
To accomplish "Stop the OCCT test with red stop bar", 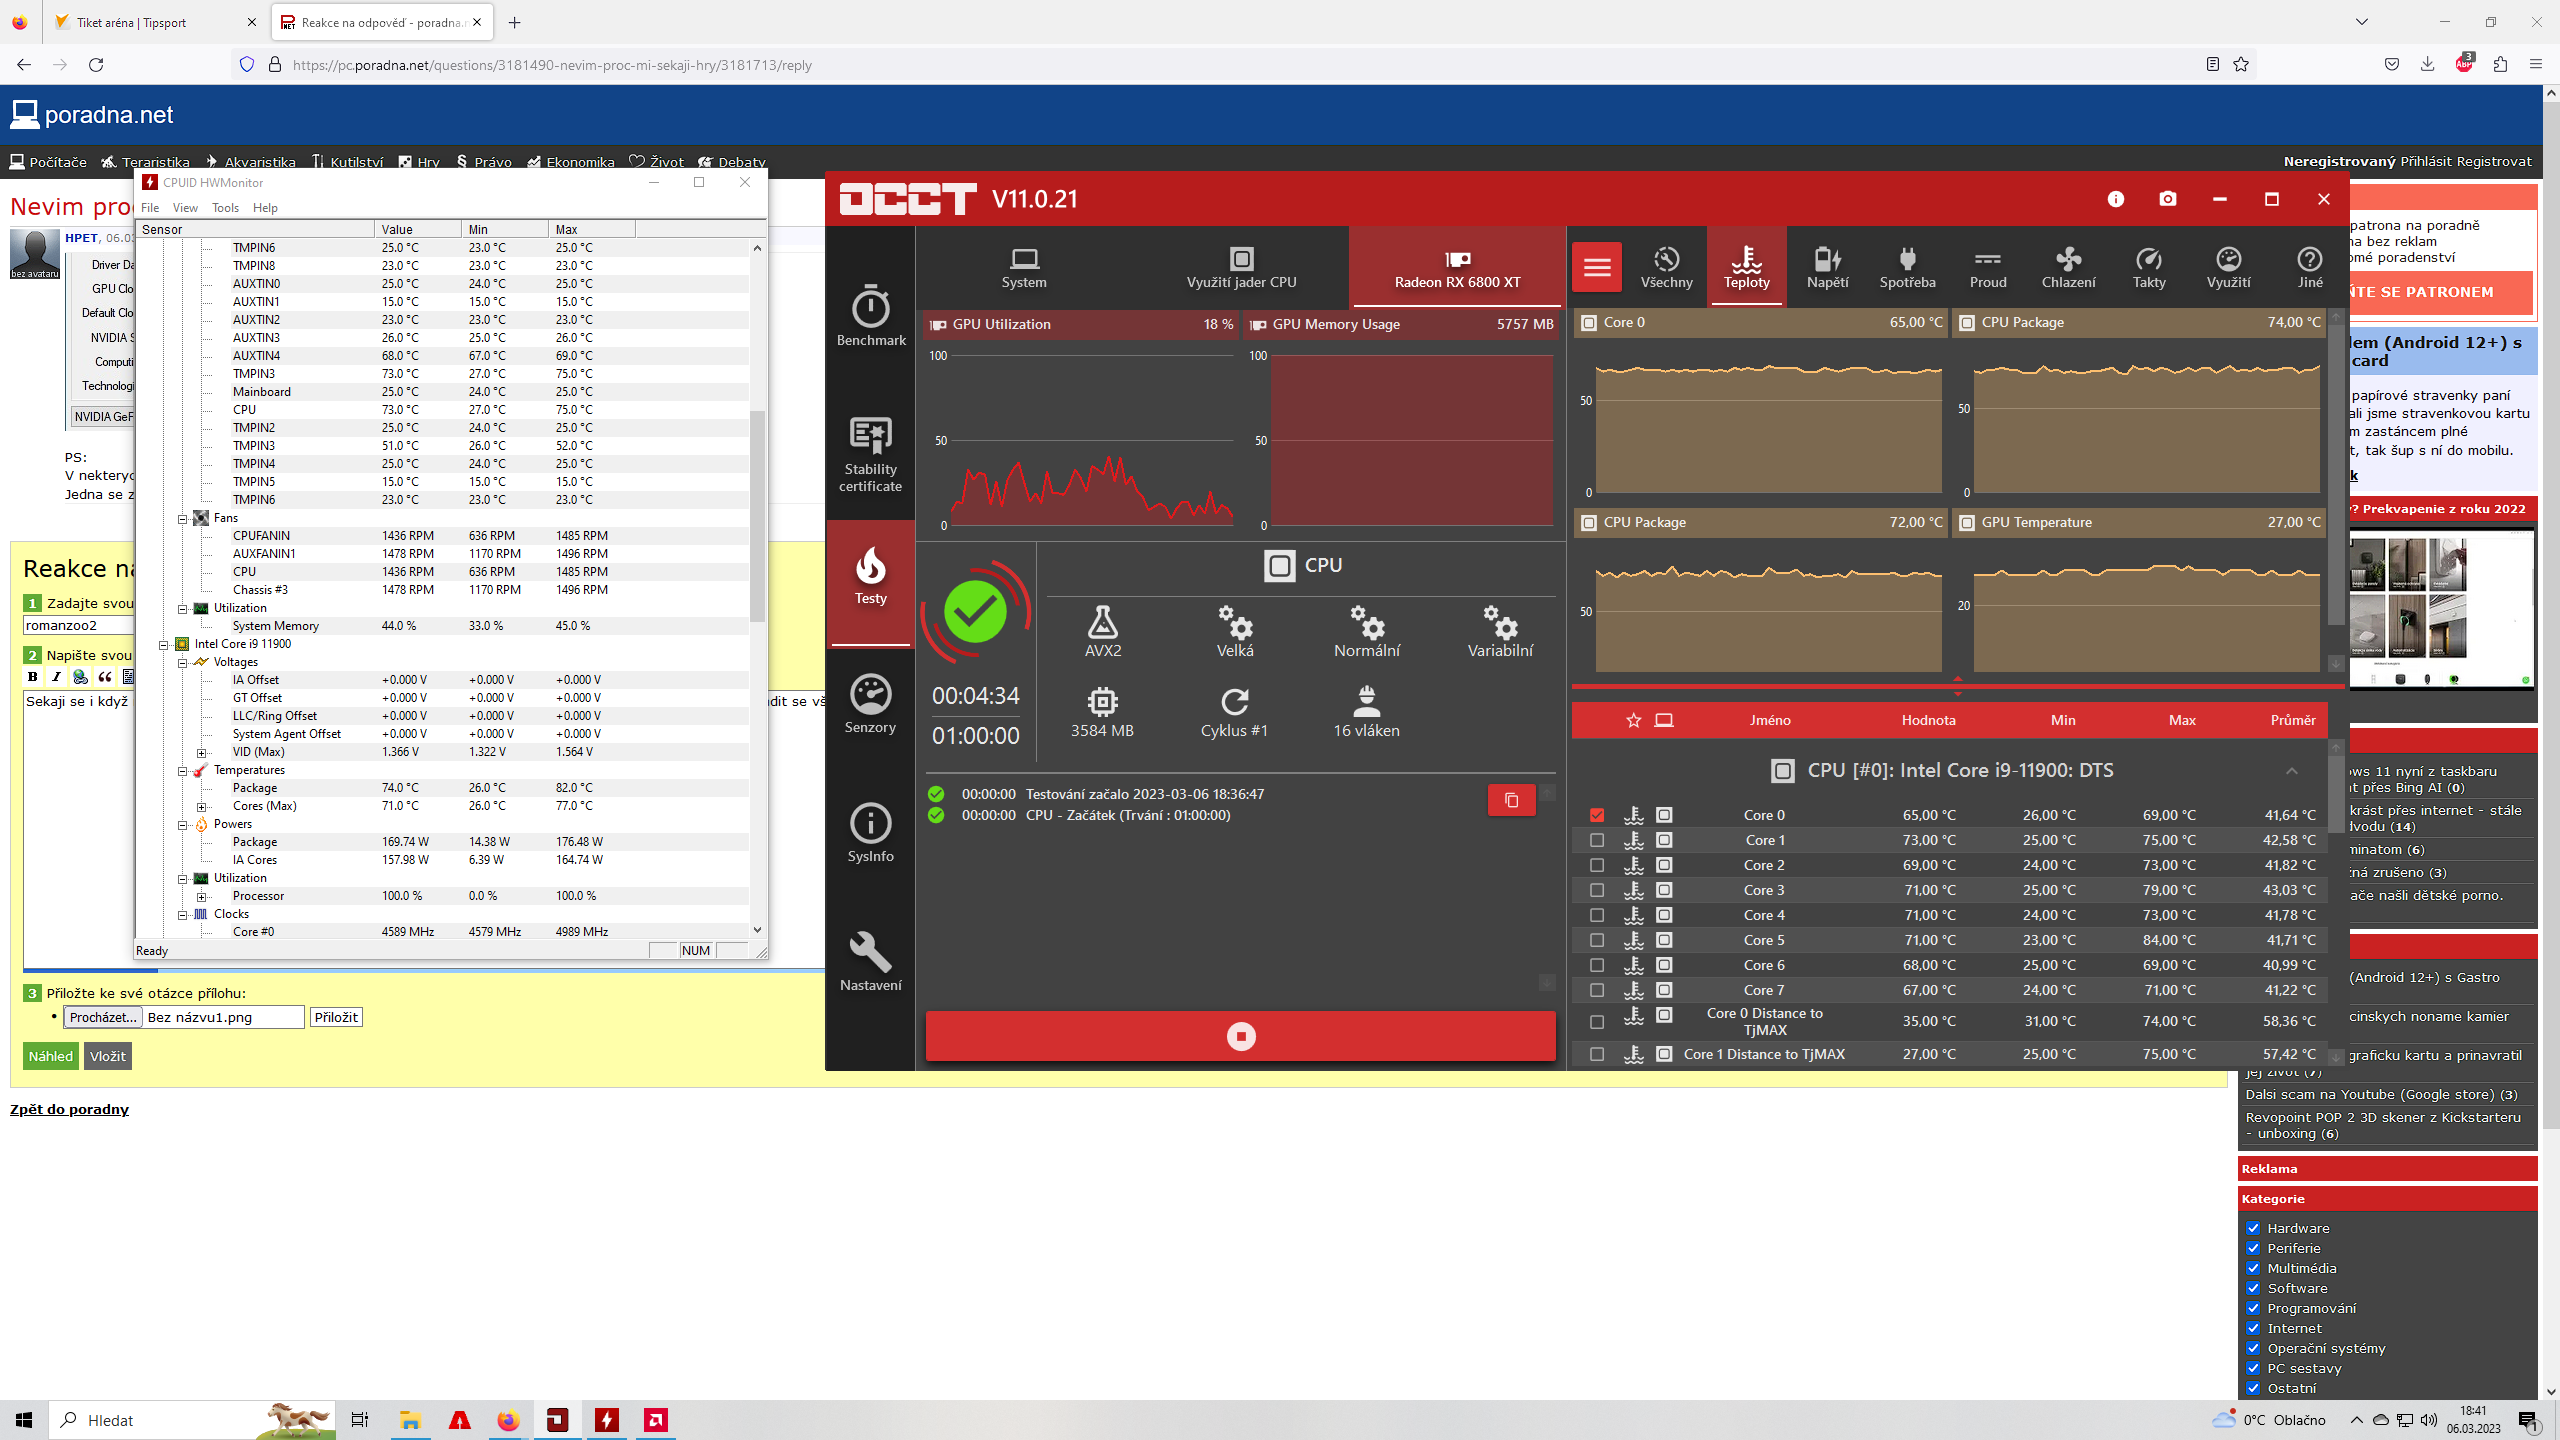I will (1240, 1036).
